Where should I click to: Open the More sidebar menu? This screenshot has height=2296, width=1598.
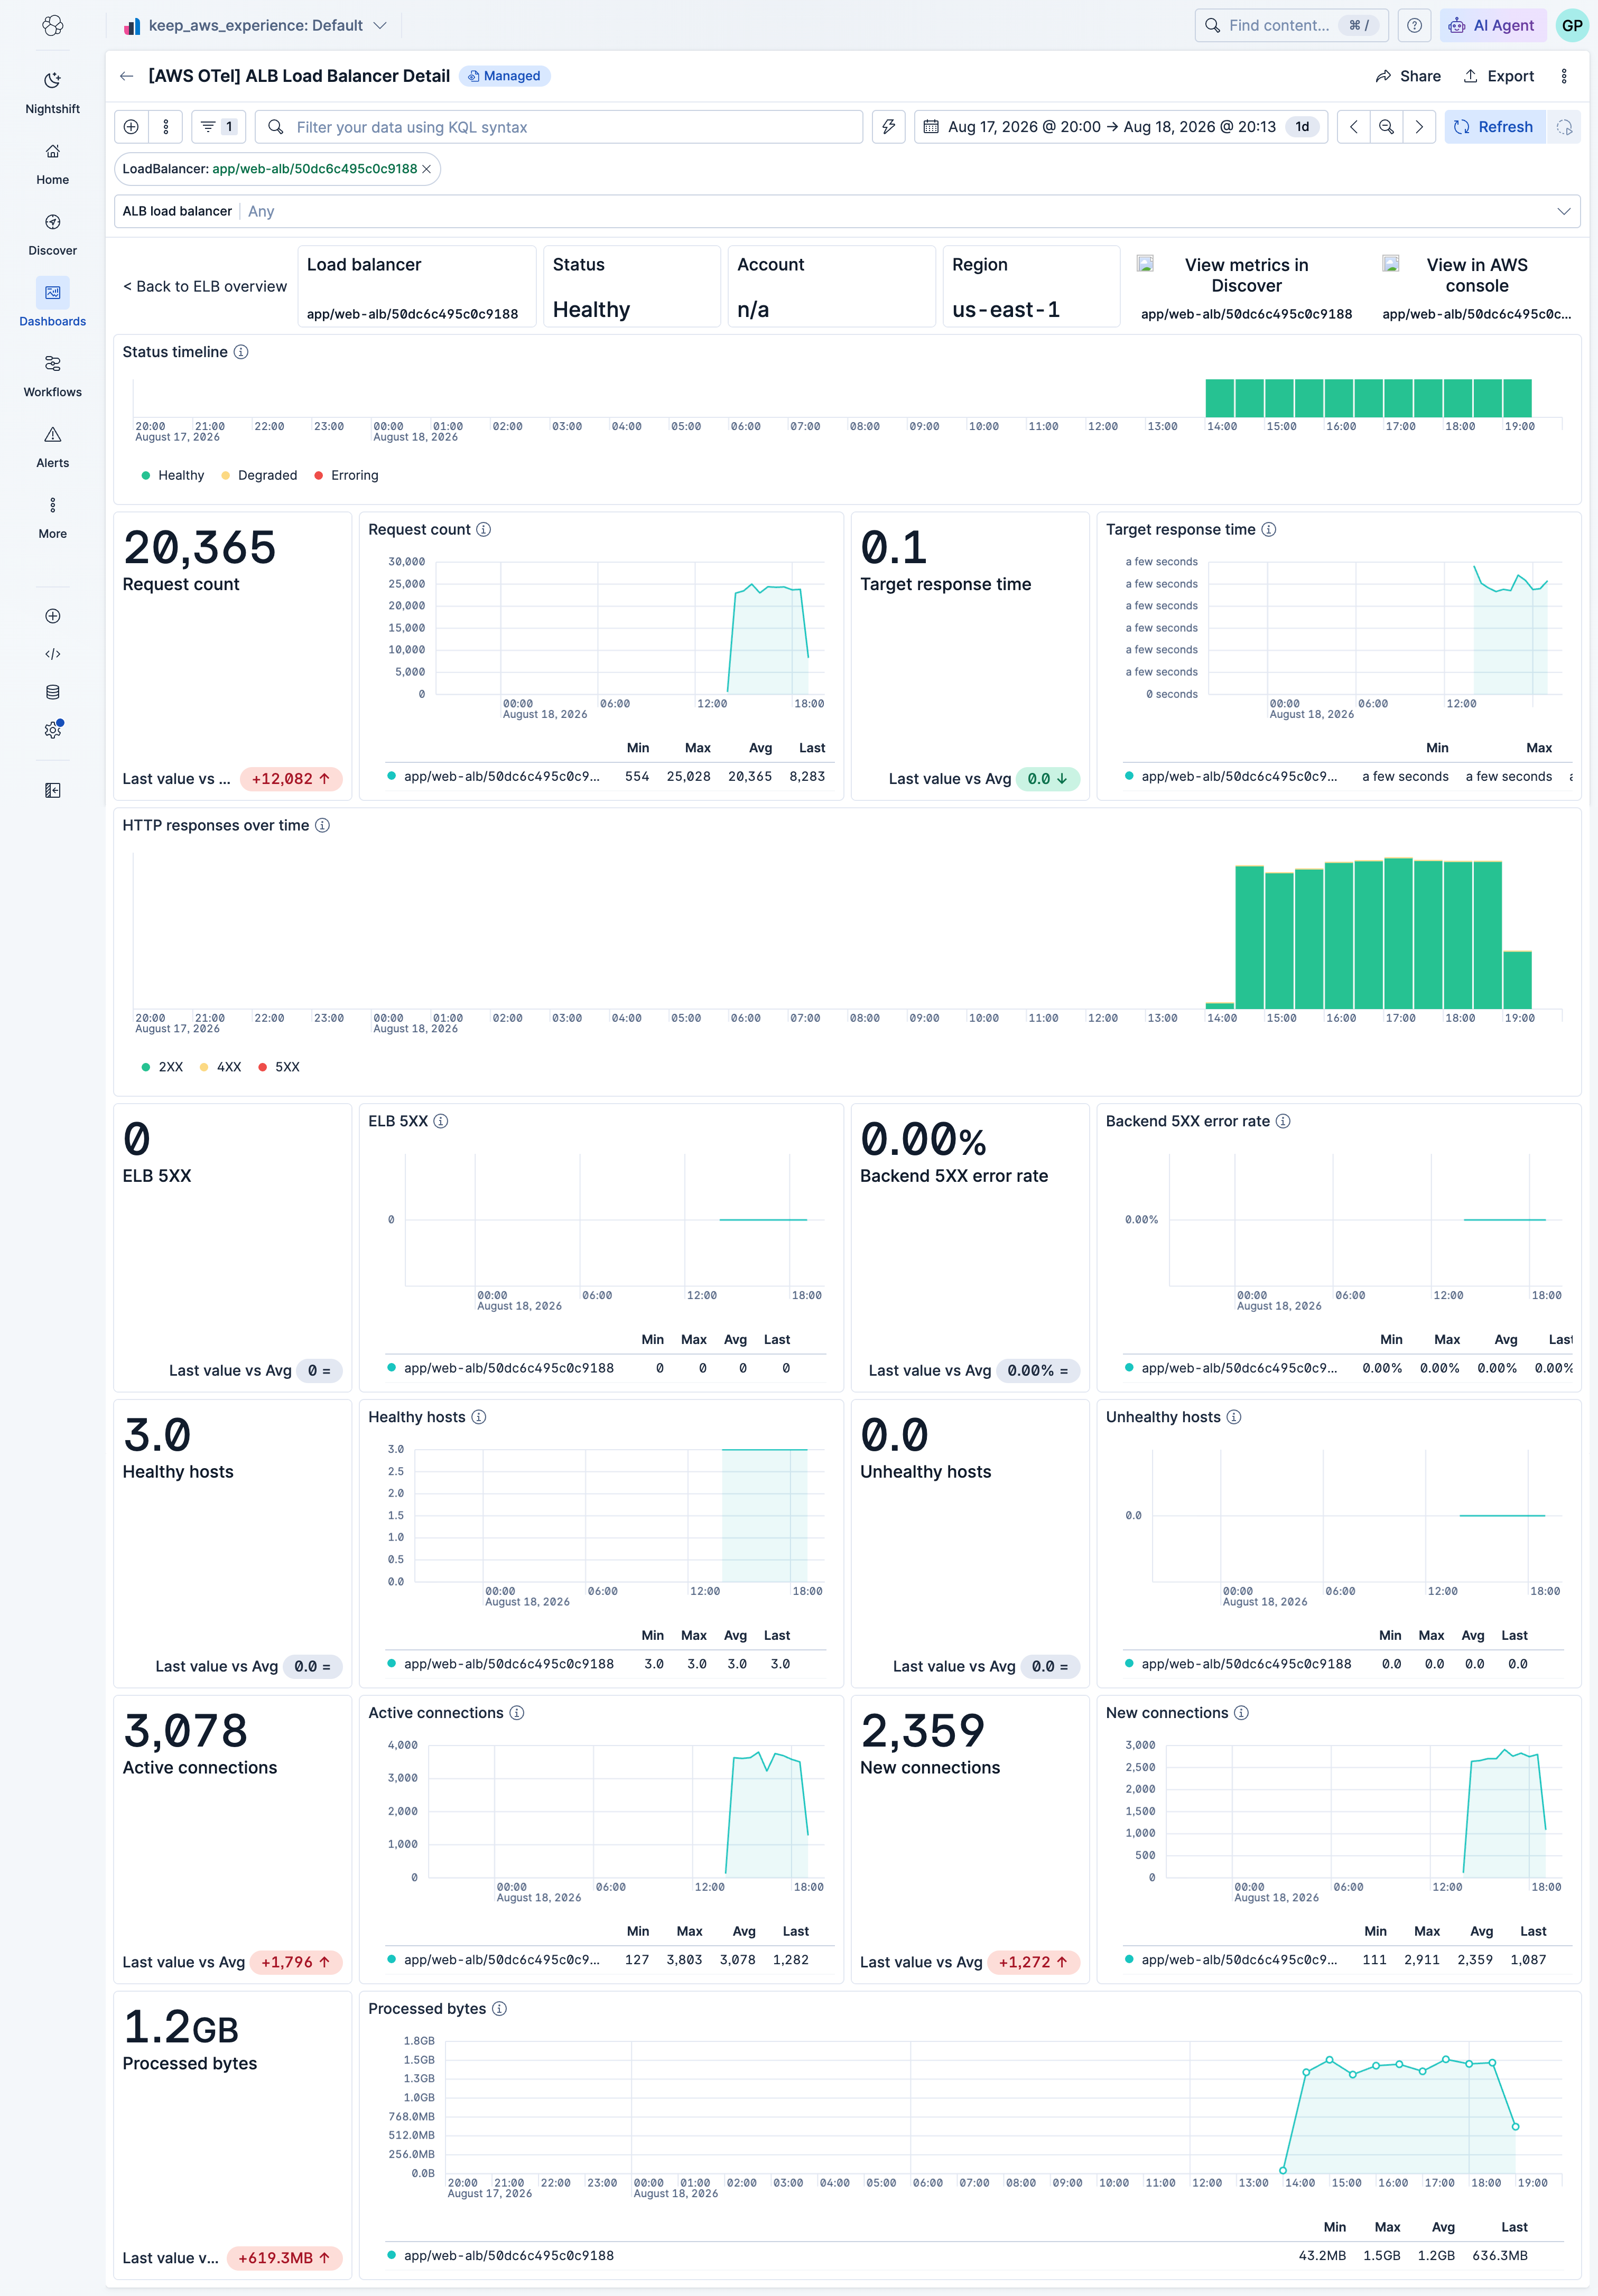[53, 517]
